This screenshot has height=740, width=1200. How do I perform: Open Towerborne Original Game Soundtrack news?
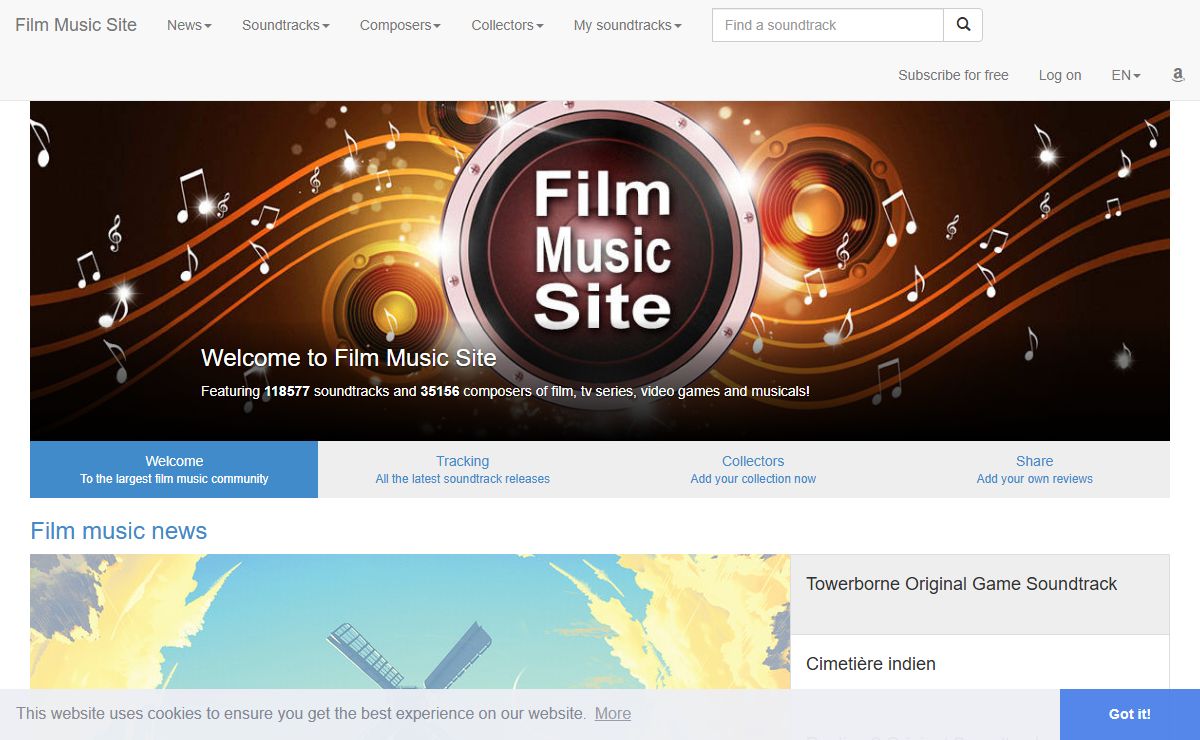tap(980, 594)
